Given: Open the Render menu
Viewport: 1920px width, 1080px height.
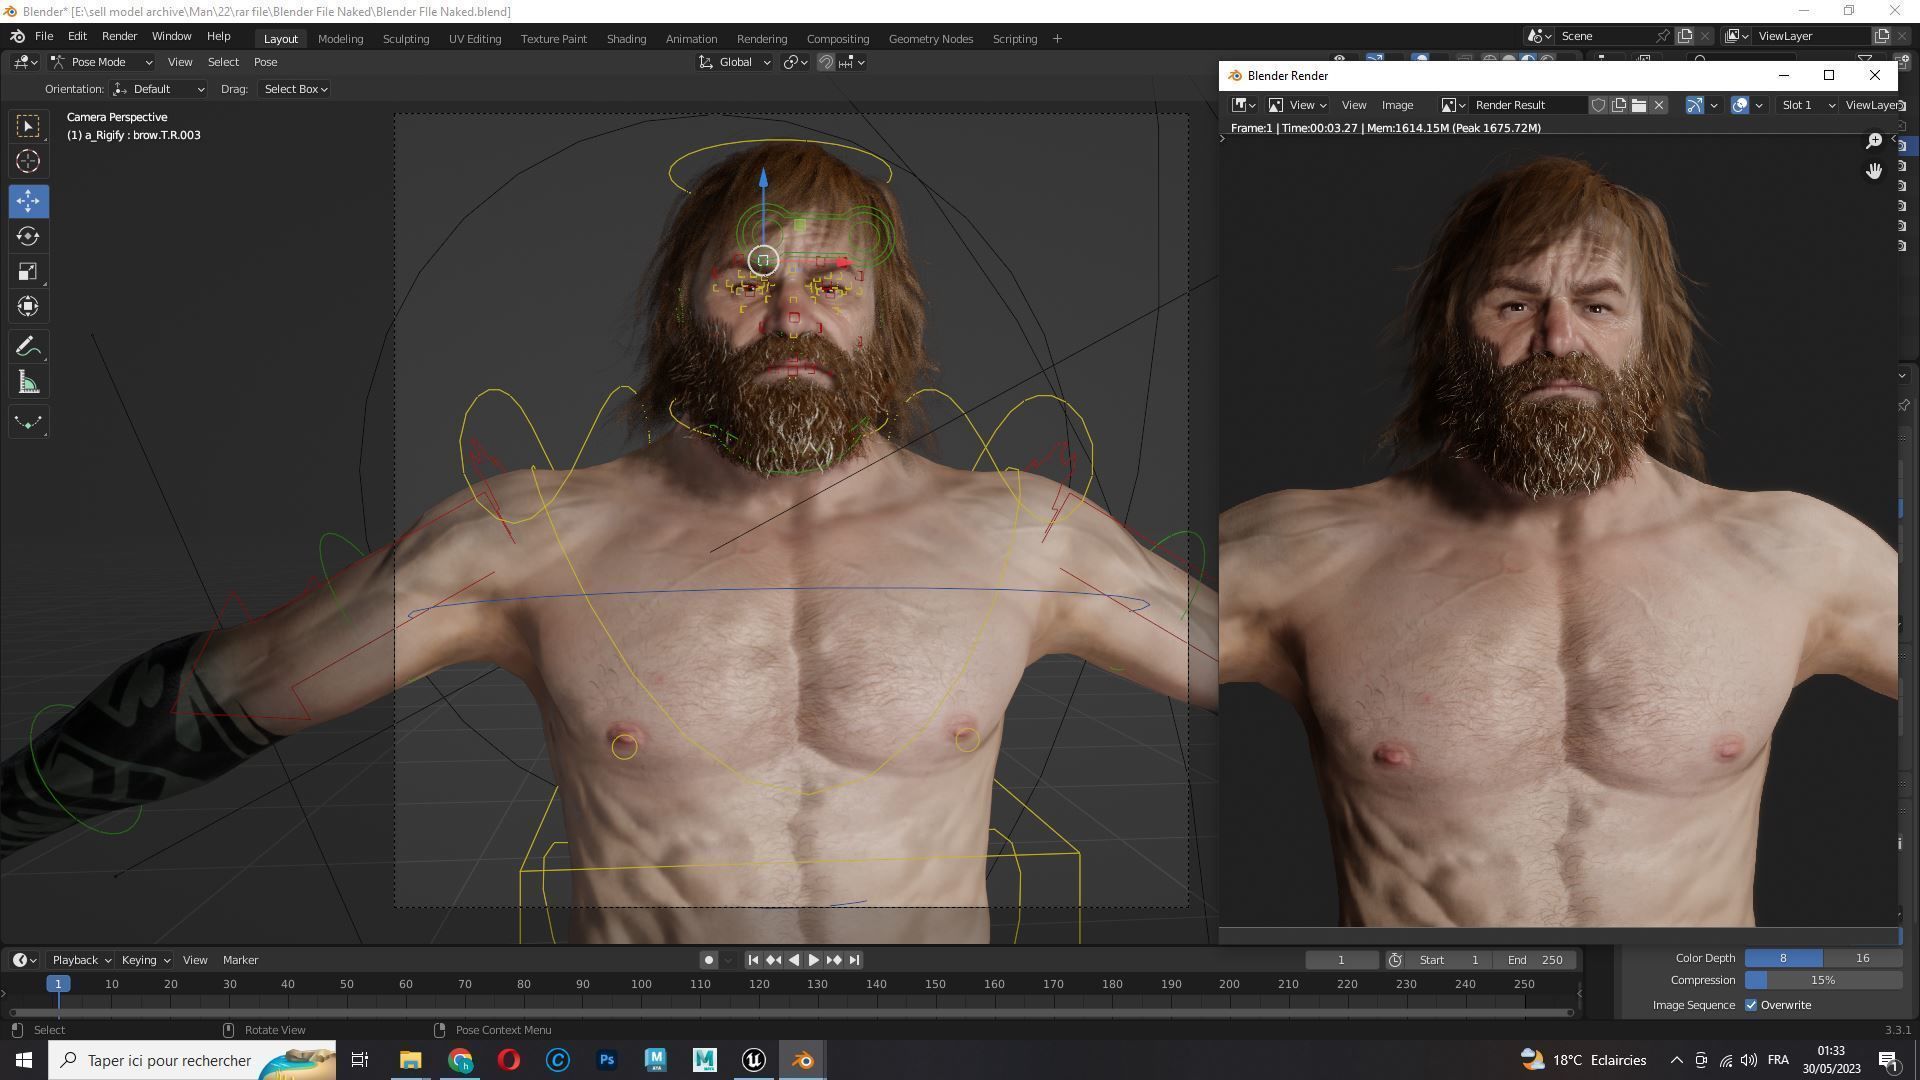Looking at the screenshot, I should [119, 36].
